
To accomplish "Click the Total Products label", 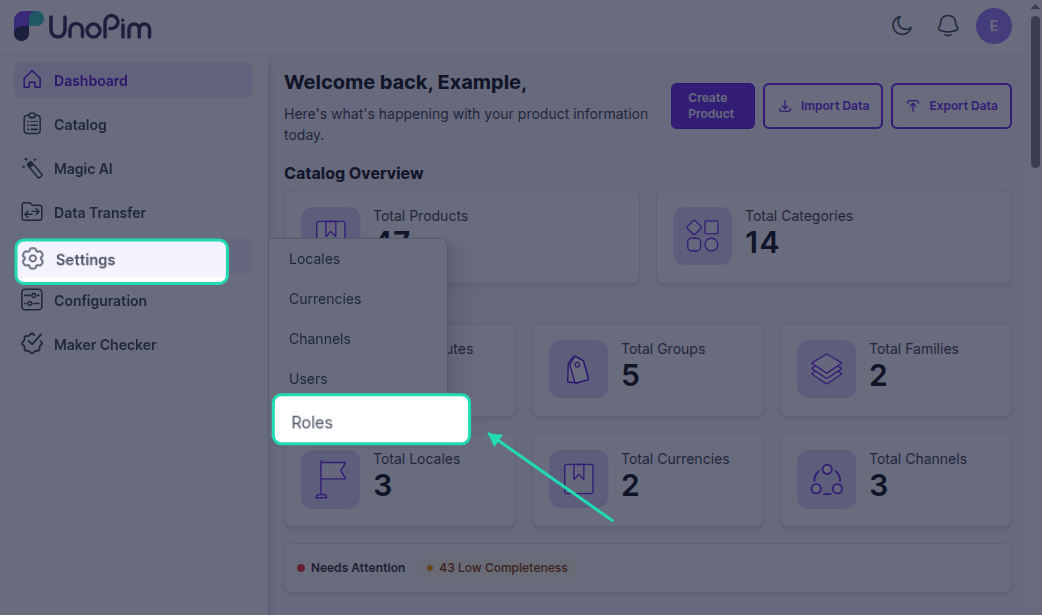I will coord(420,216).
